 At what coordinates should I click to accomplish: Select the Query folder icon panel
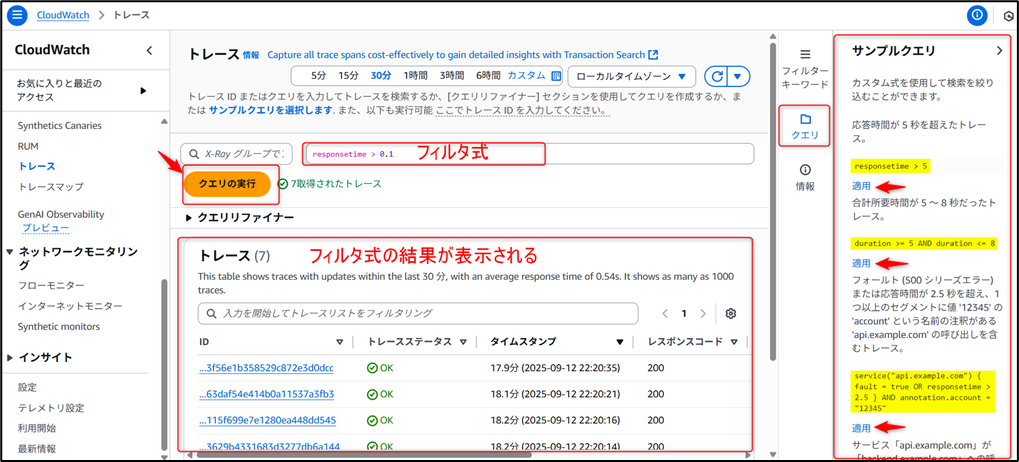(804, 125)
